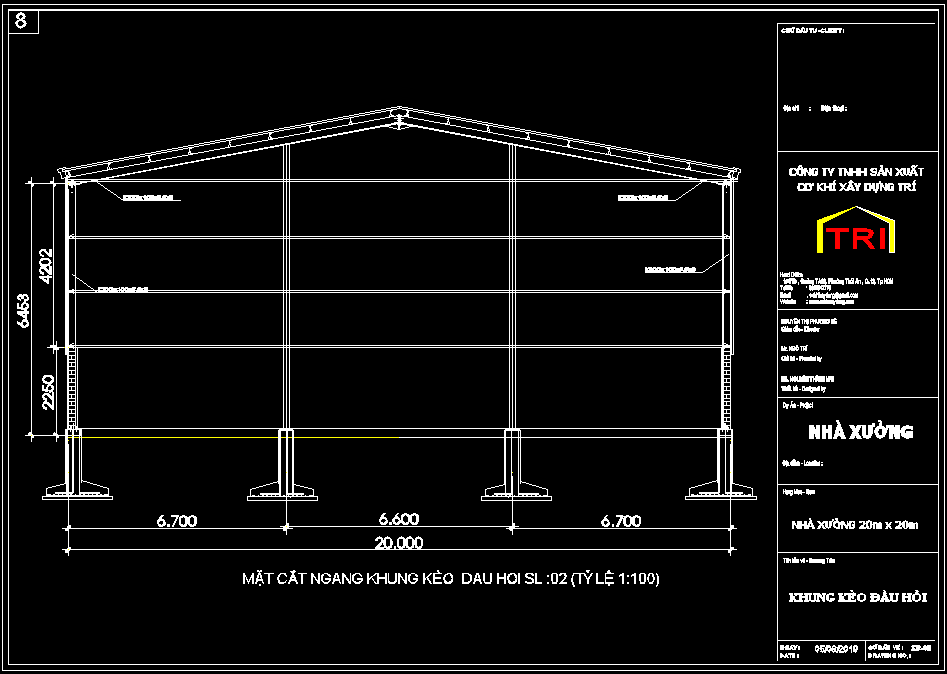
Task: Click the vertical dimension "4202"
Action: 47,266
